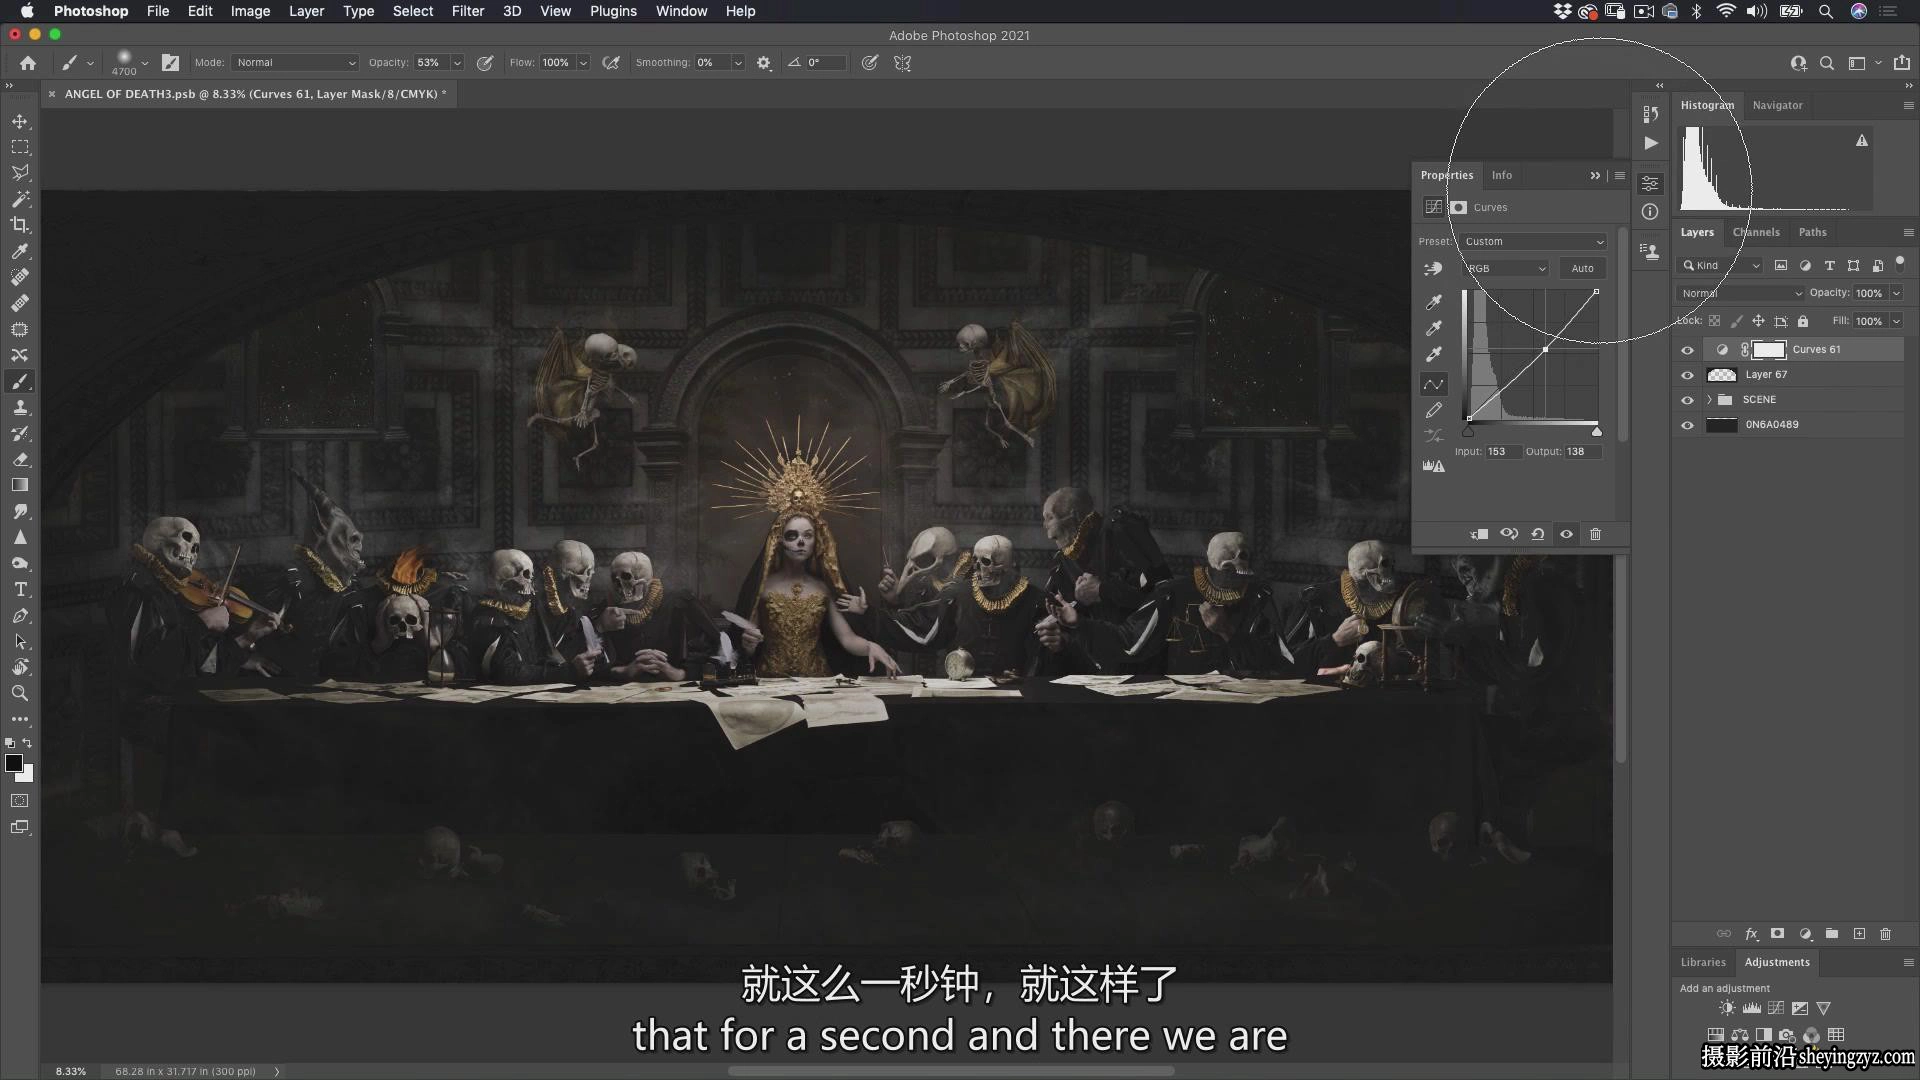The height and width of the screenshot is (1080, 1920).
Task: Open brush smoothing options gear
Action: pos(764,63)
